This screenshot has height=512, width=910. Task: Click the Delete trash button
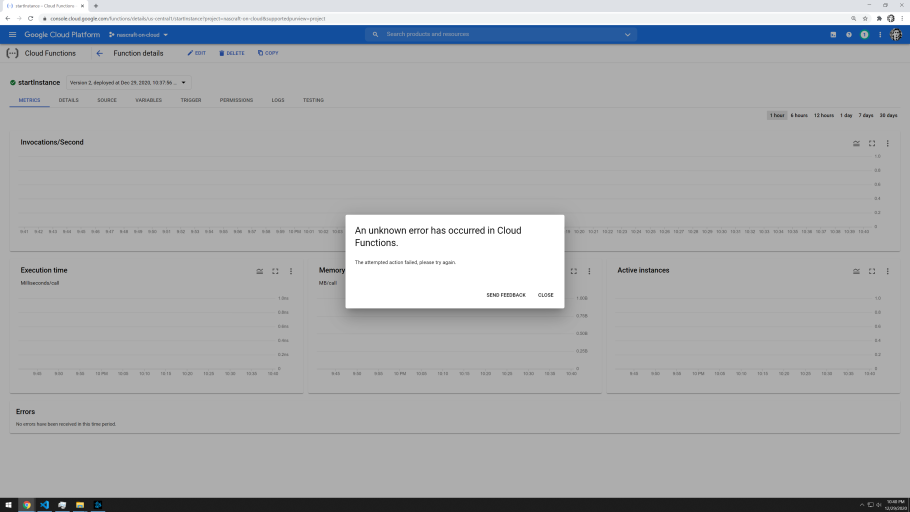click(x=231, y=53)
